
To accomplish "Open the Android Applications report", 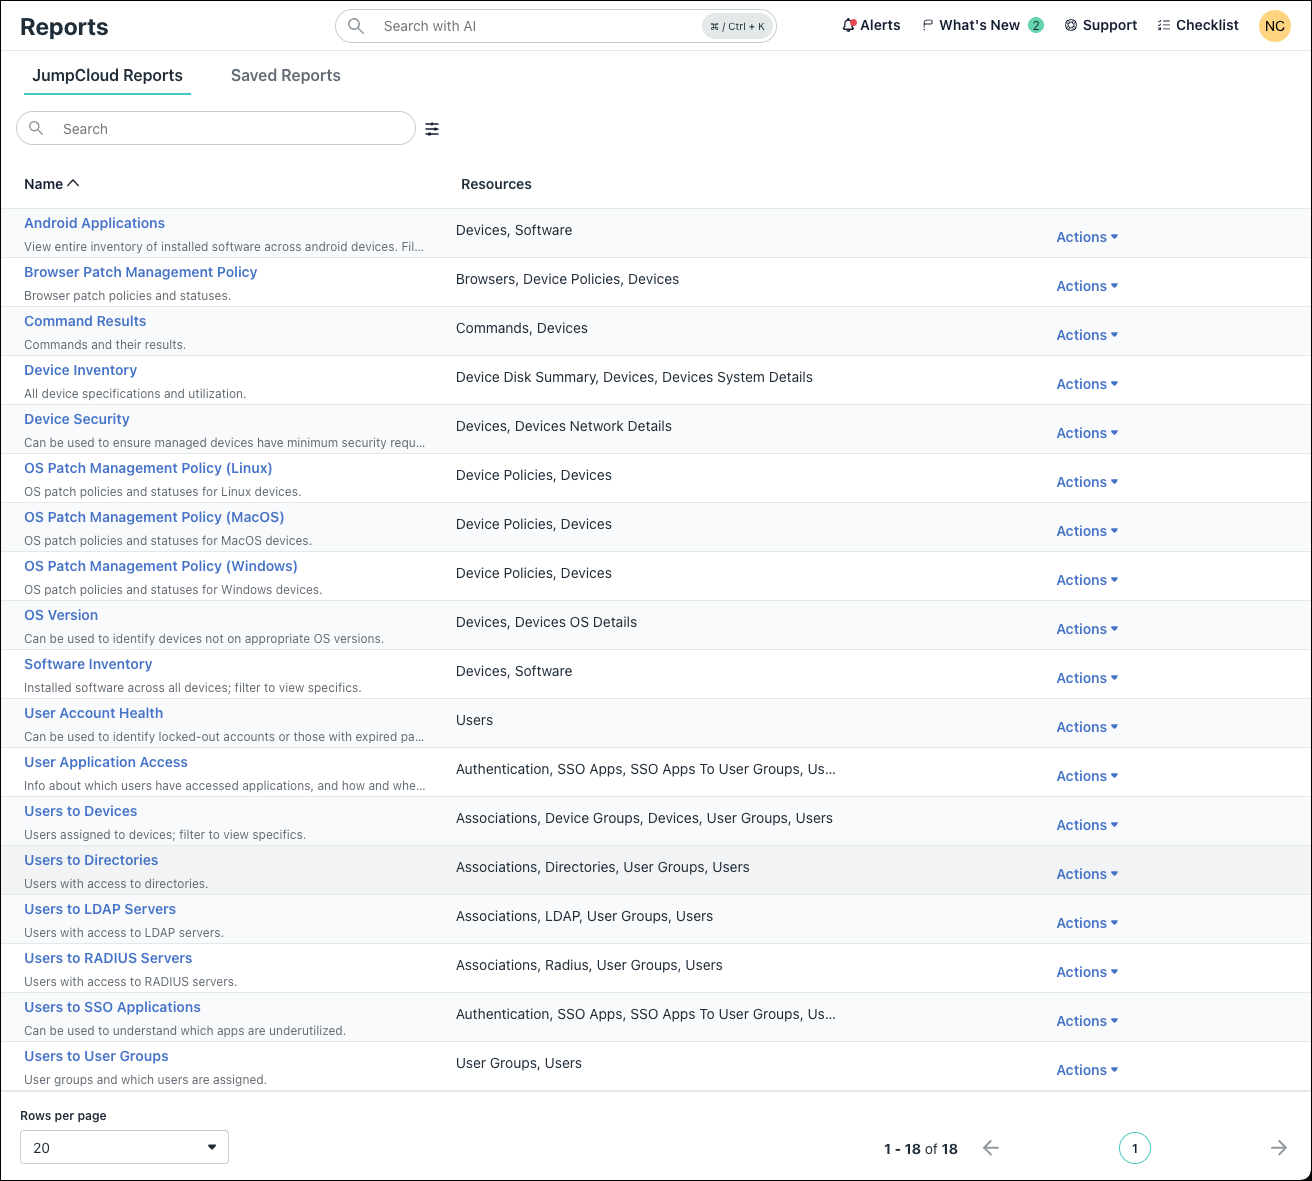I will coord(94,223).
